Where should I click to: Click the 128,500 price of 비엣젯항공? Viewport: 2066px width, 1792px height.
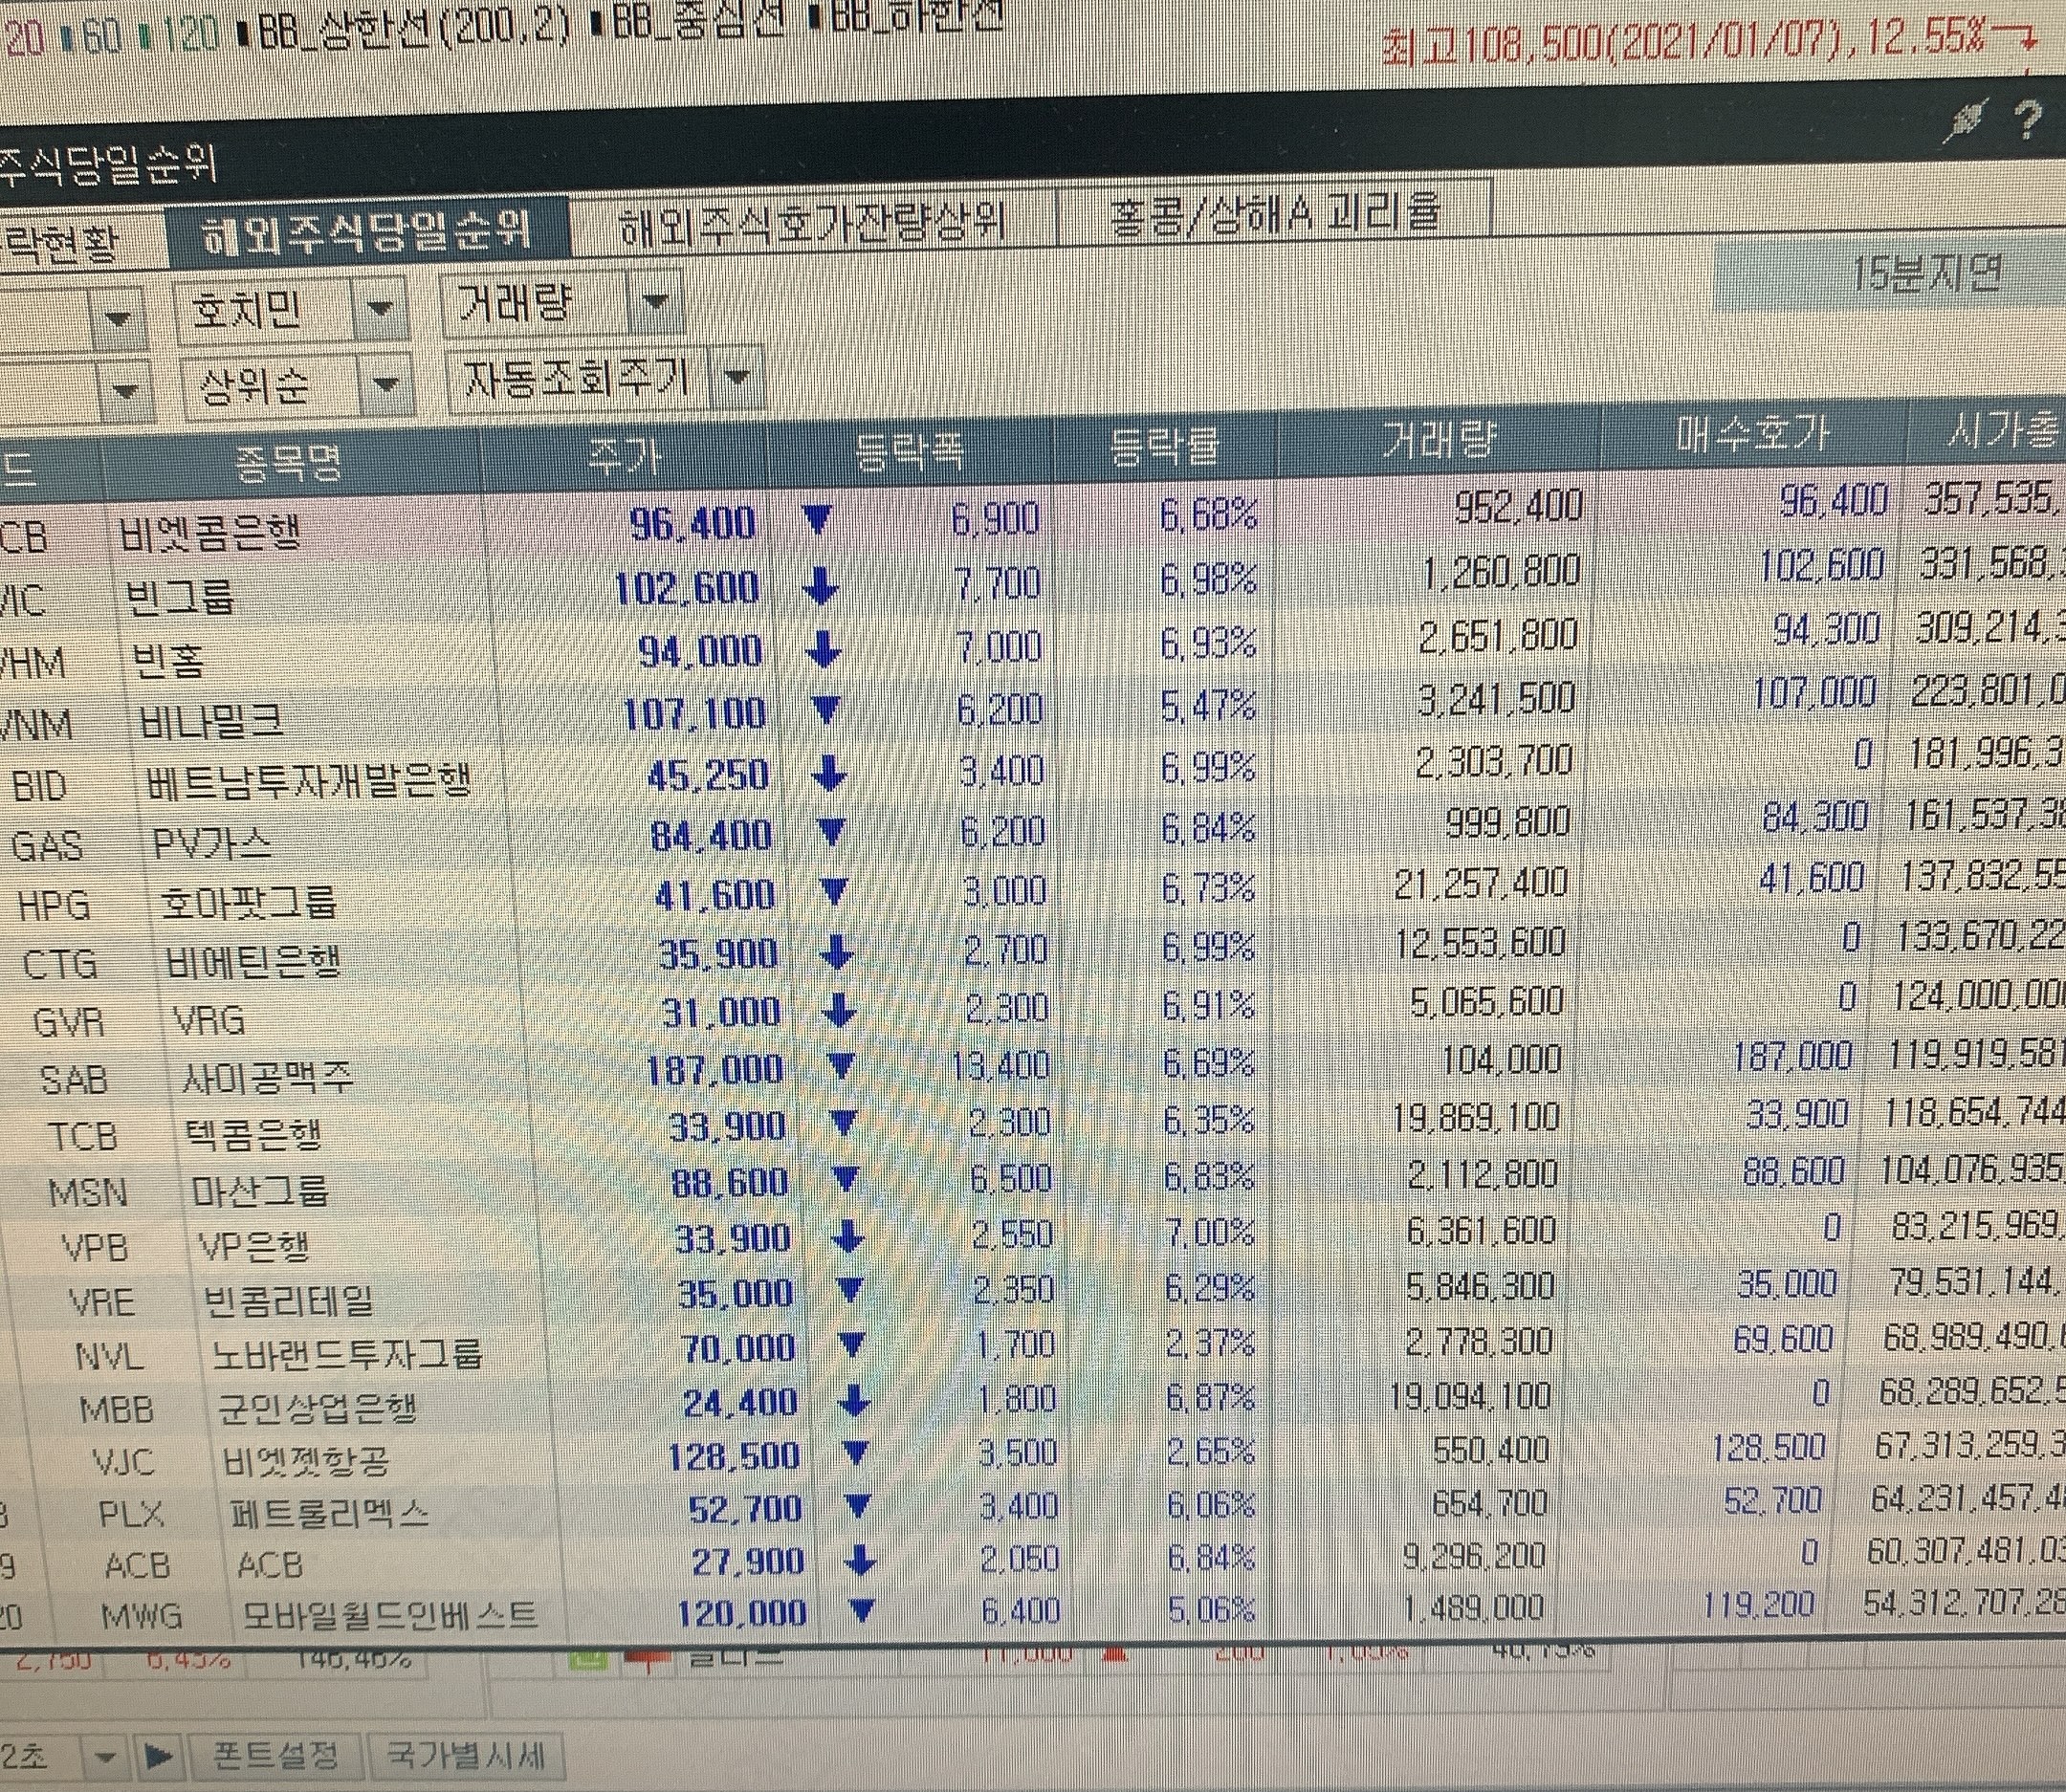pos(733,1456)
